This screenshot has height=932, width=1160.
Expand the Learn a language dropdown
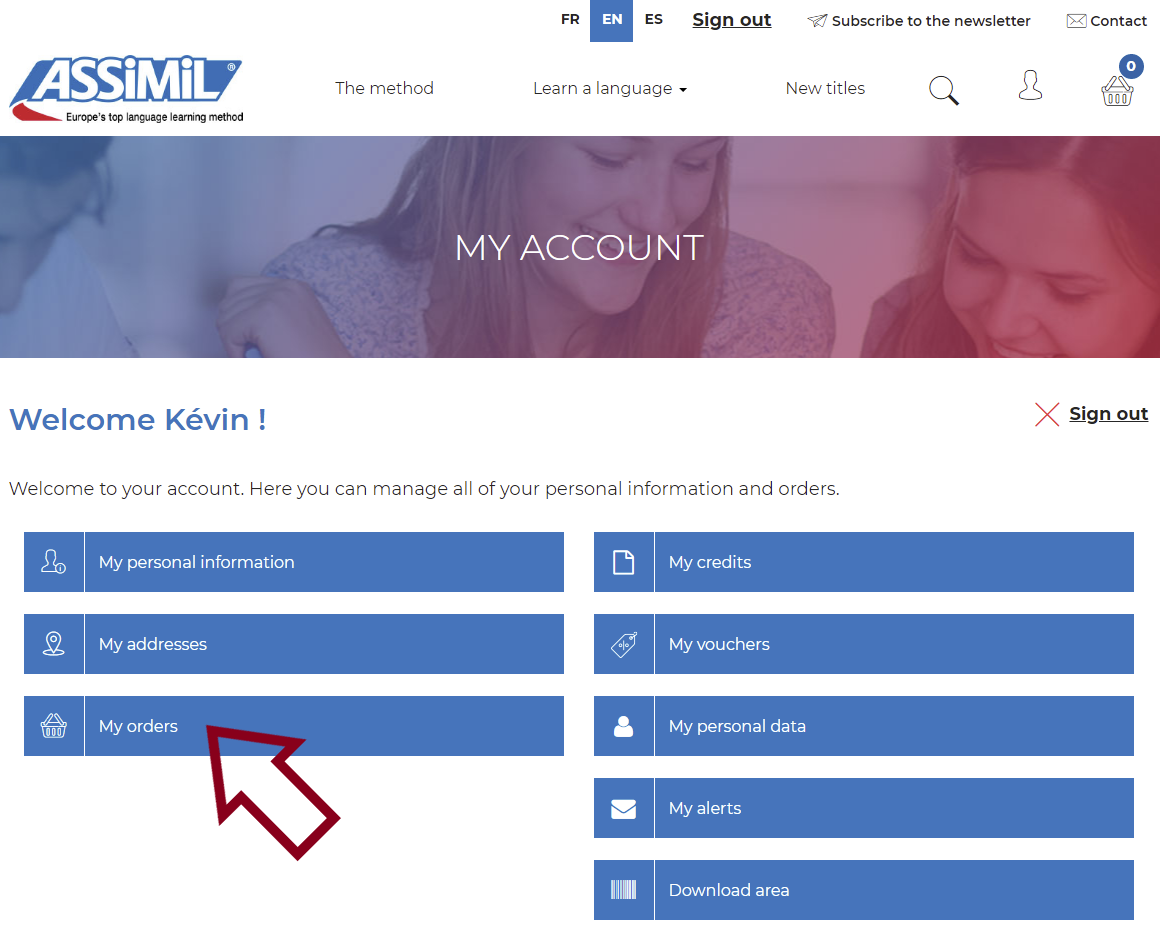[x=610, y=89]
